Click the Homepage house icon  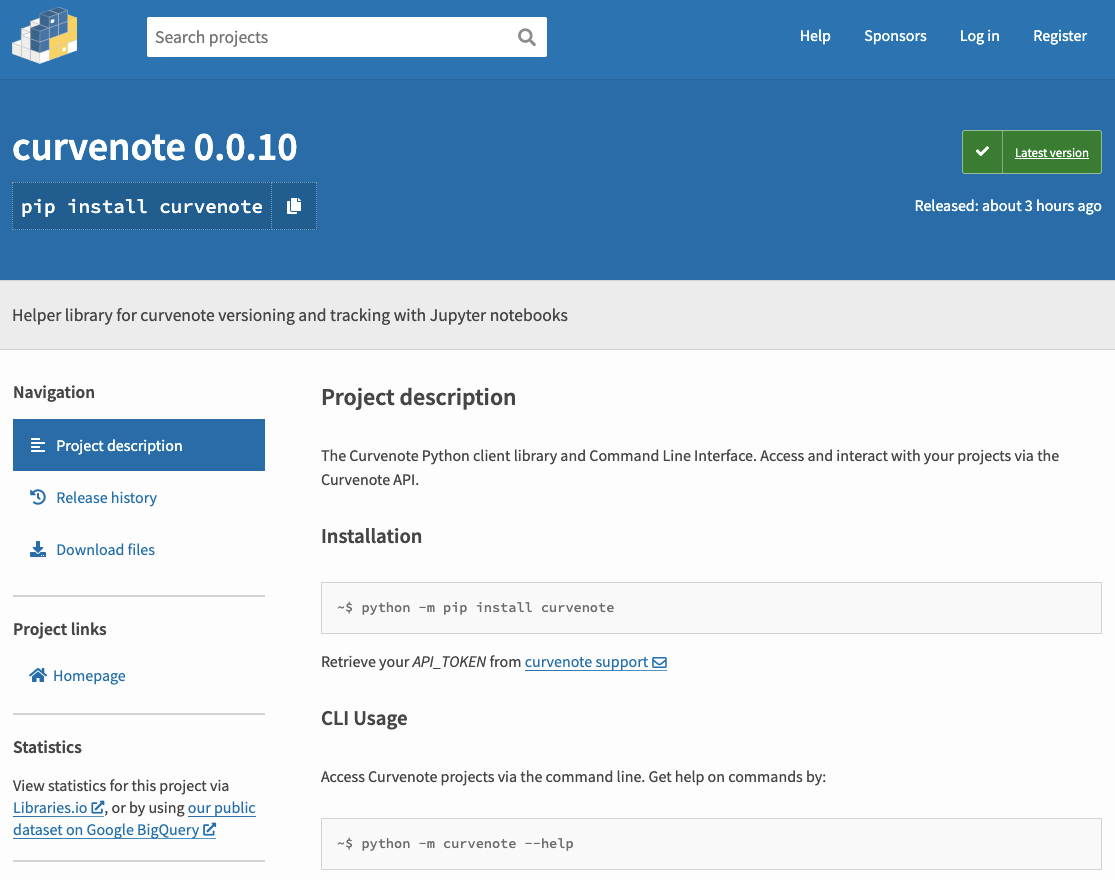38,675
